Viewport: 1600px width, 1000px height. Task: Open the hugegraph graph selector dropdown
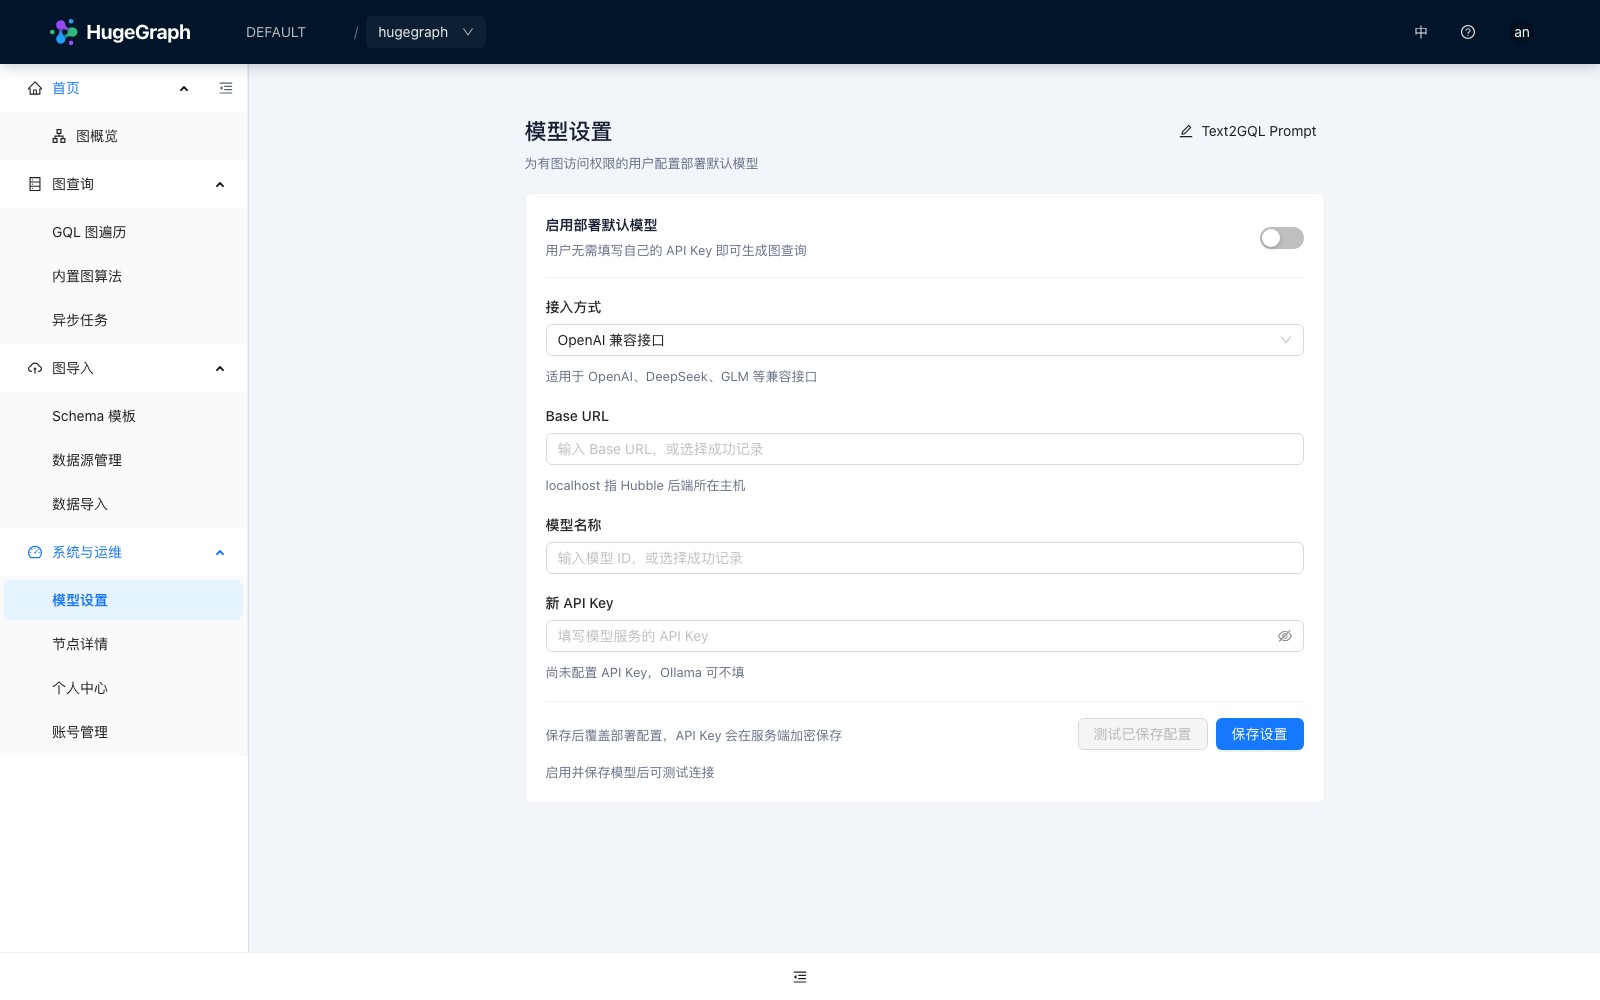point(426,32)
